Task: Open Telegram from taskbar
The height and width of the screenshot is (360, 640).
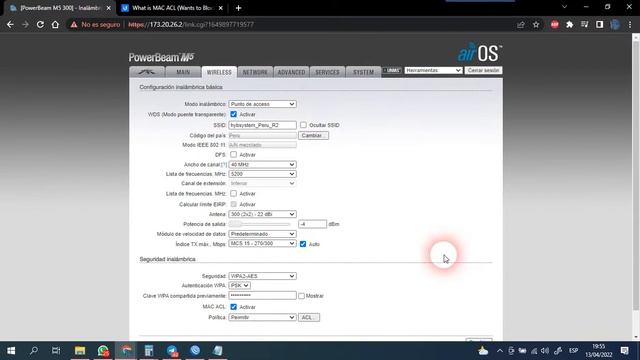Action: (x=172, y=351)
